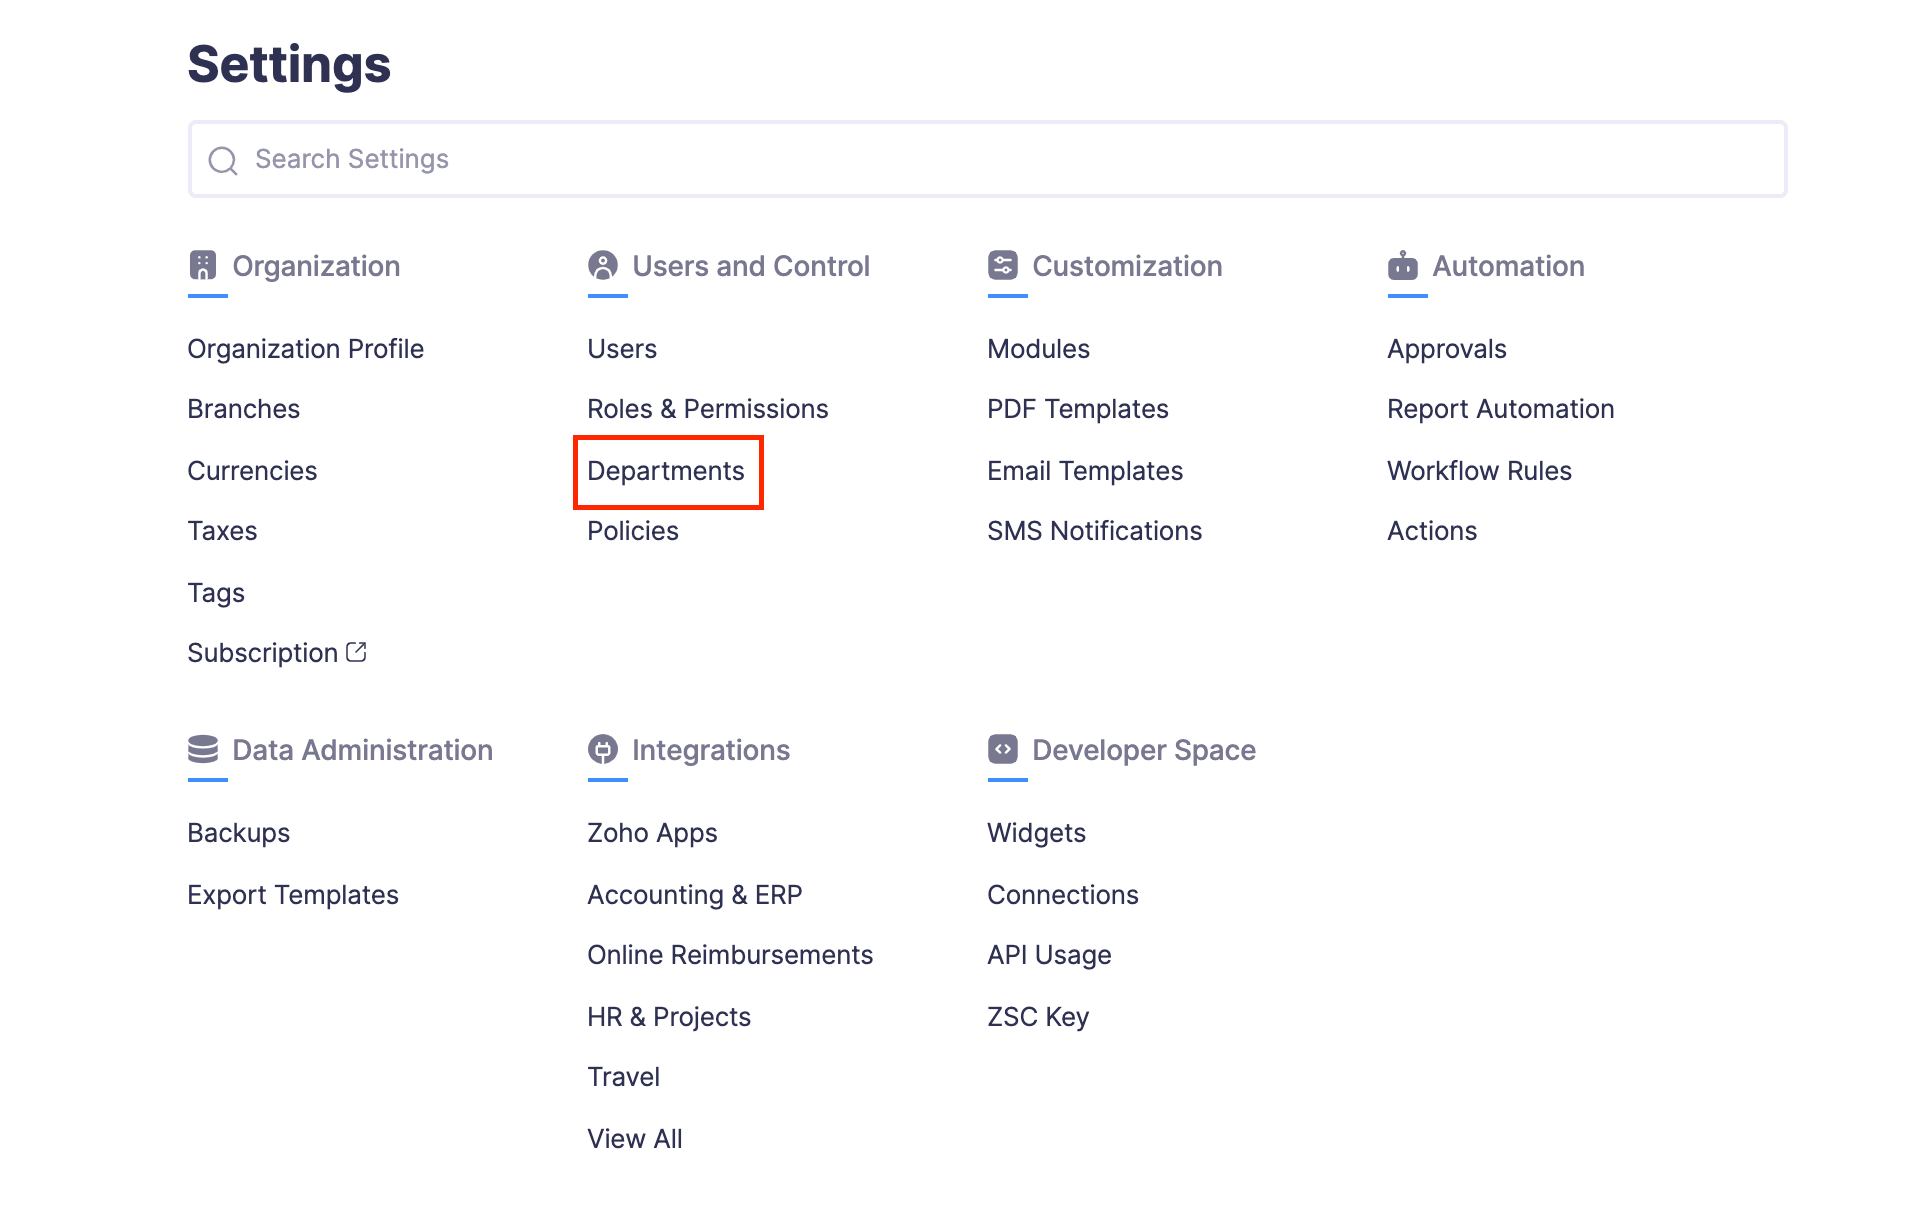Viewport: 1926px width, 1216px height.
Task: Open the Currencies settings
Action: 252,471
